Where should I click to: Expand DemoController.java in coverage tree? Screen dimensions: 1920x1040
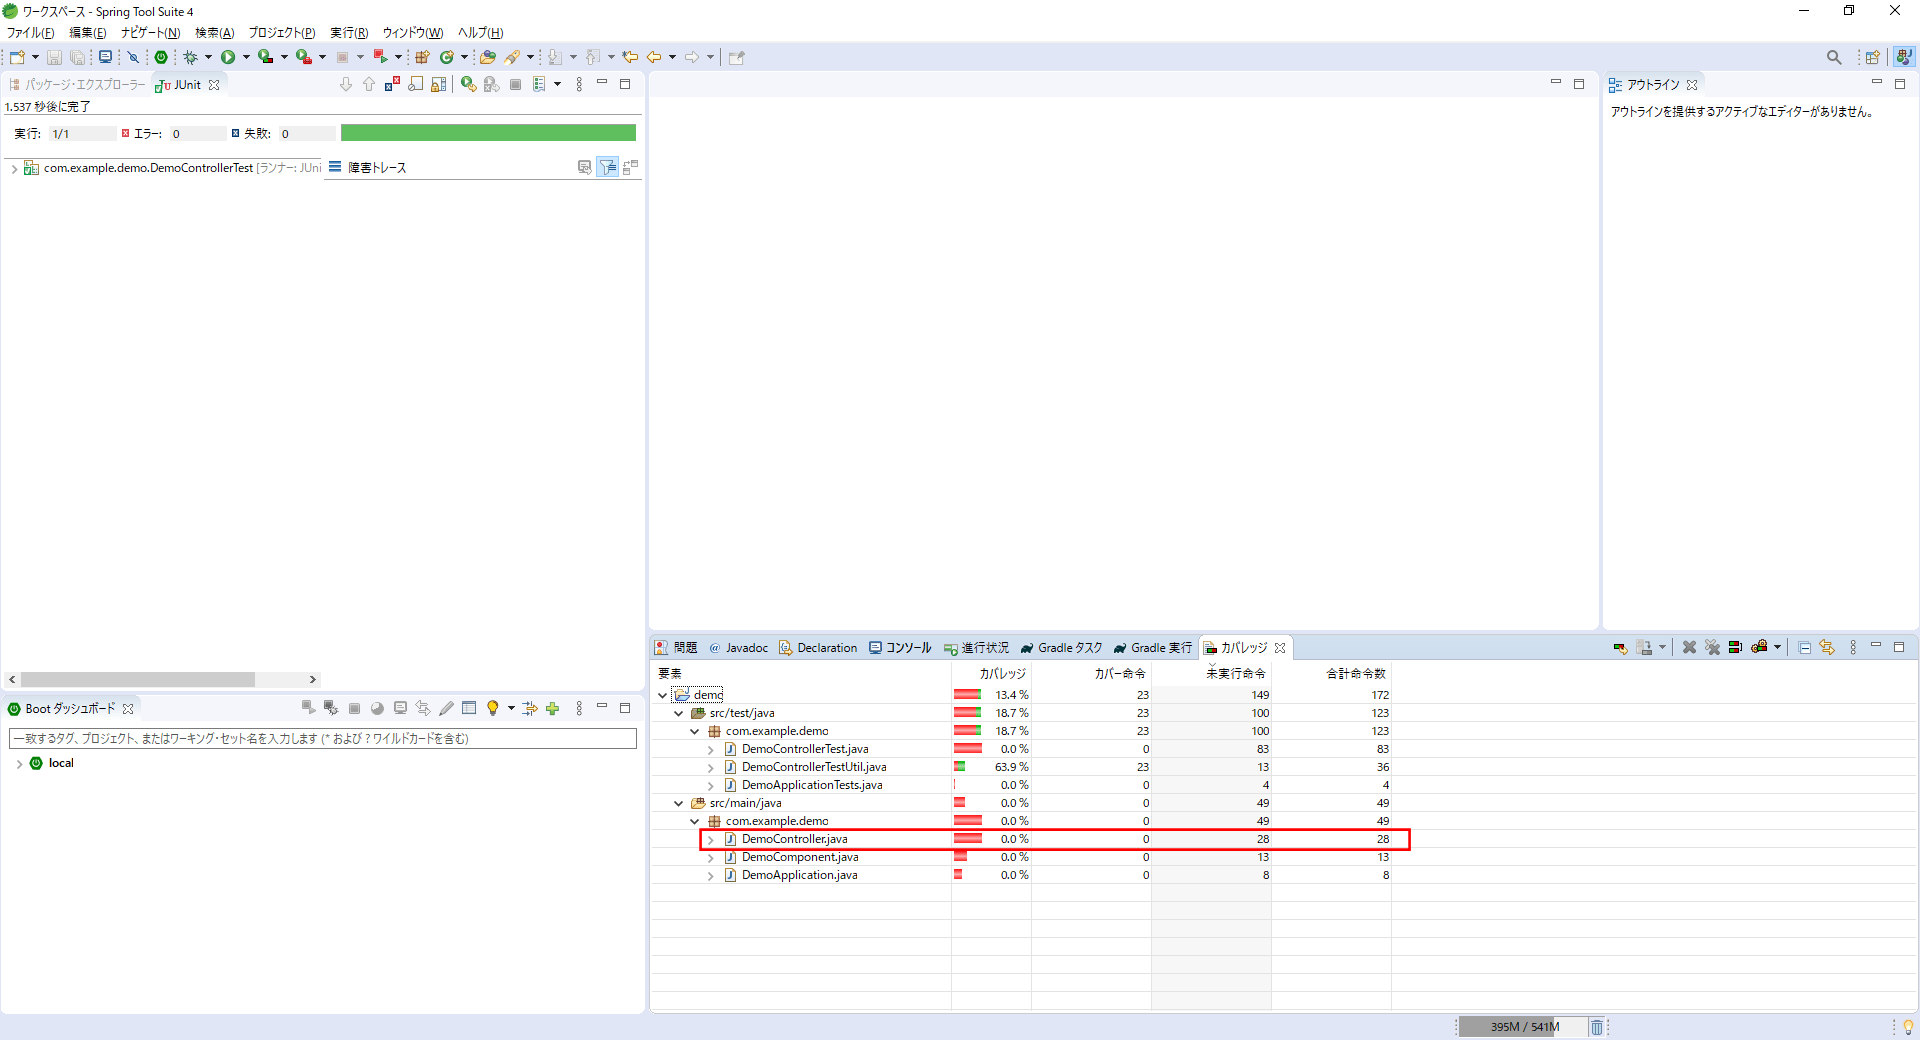click(711, 840)
